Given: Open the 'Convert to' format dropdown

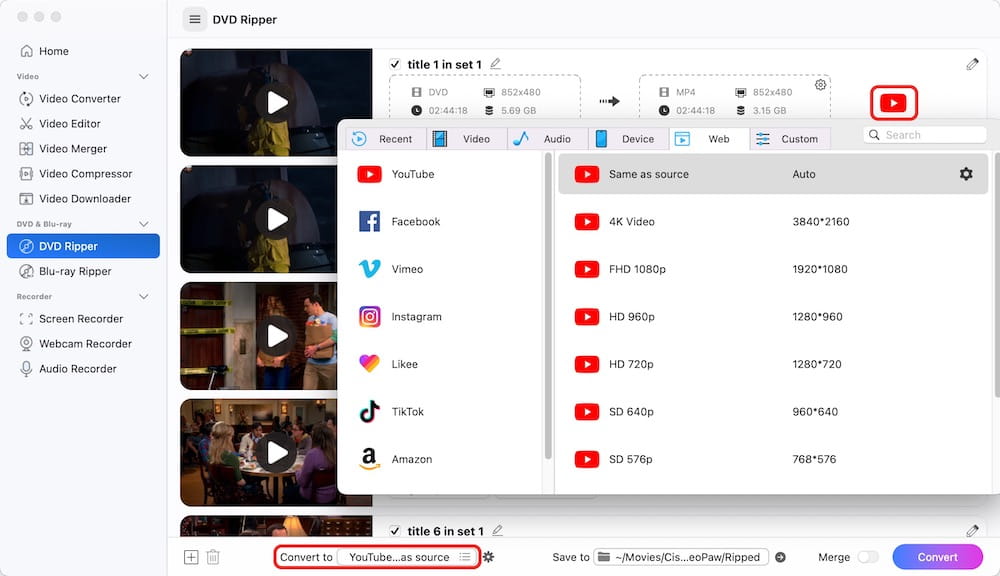Looking at the screenshot, I should pos(407,557).
